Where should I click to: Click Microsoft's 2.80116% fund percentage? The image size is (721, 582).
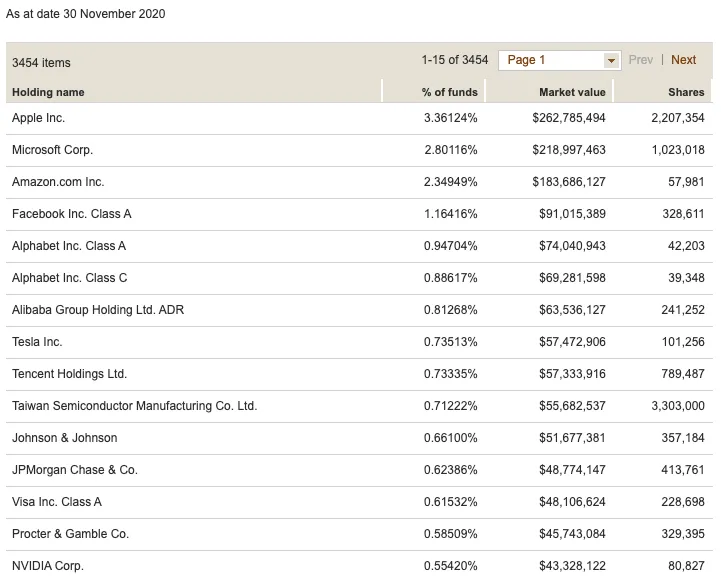click(451, 150)
